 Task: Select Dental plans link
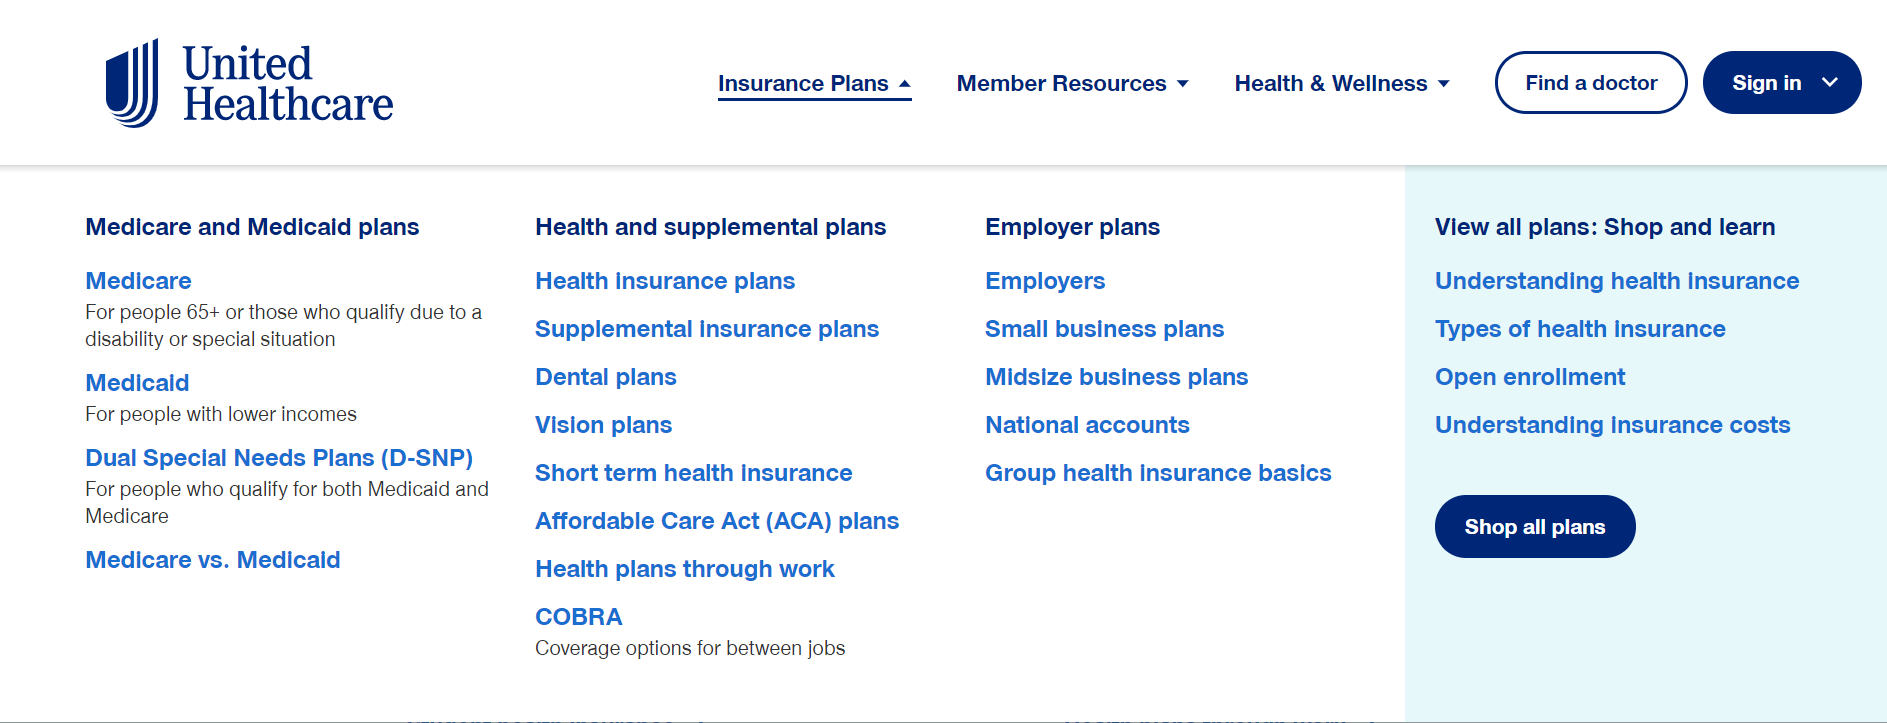pyautogui.click(x=606, y=377)
